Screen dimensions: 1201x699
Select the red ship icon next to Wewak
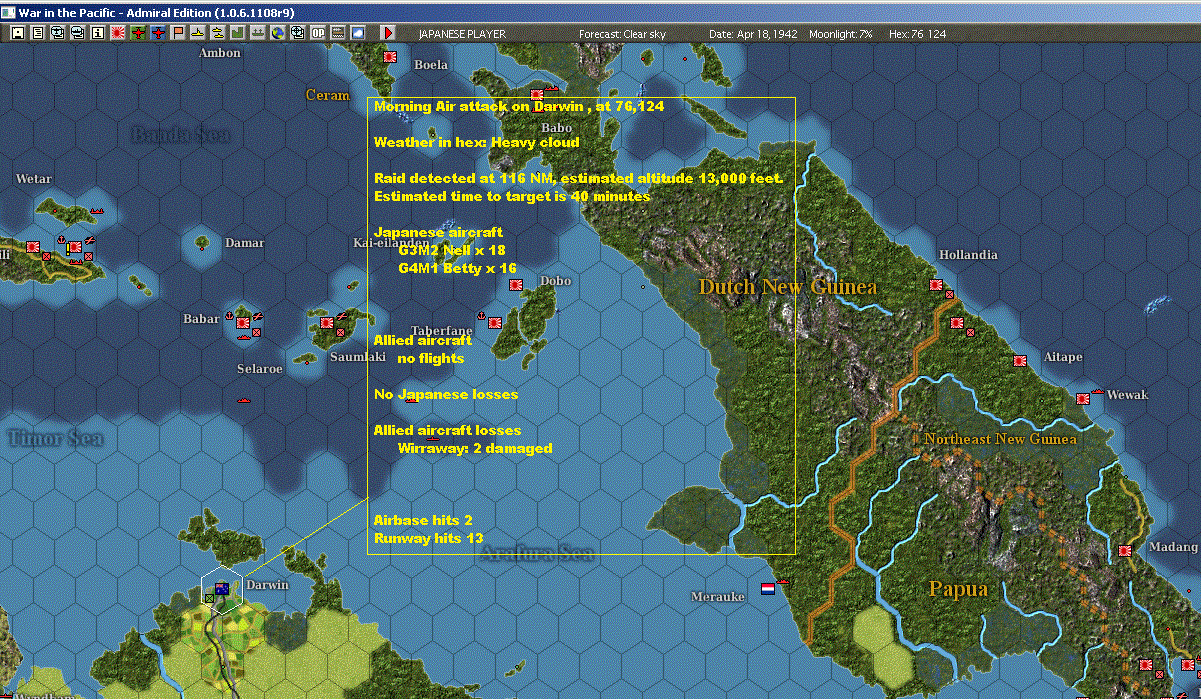pyautogui.click(x=1098, y=390)
